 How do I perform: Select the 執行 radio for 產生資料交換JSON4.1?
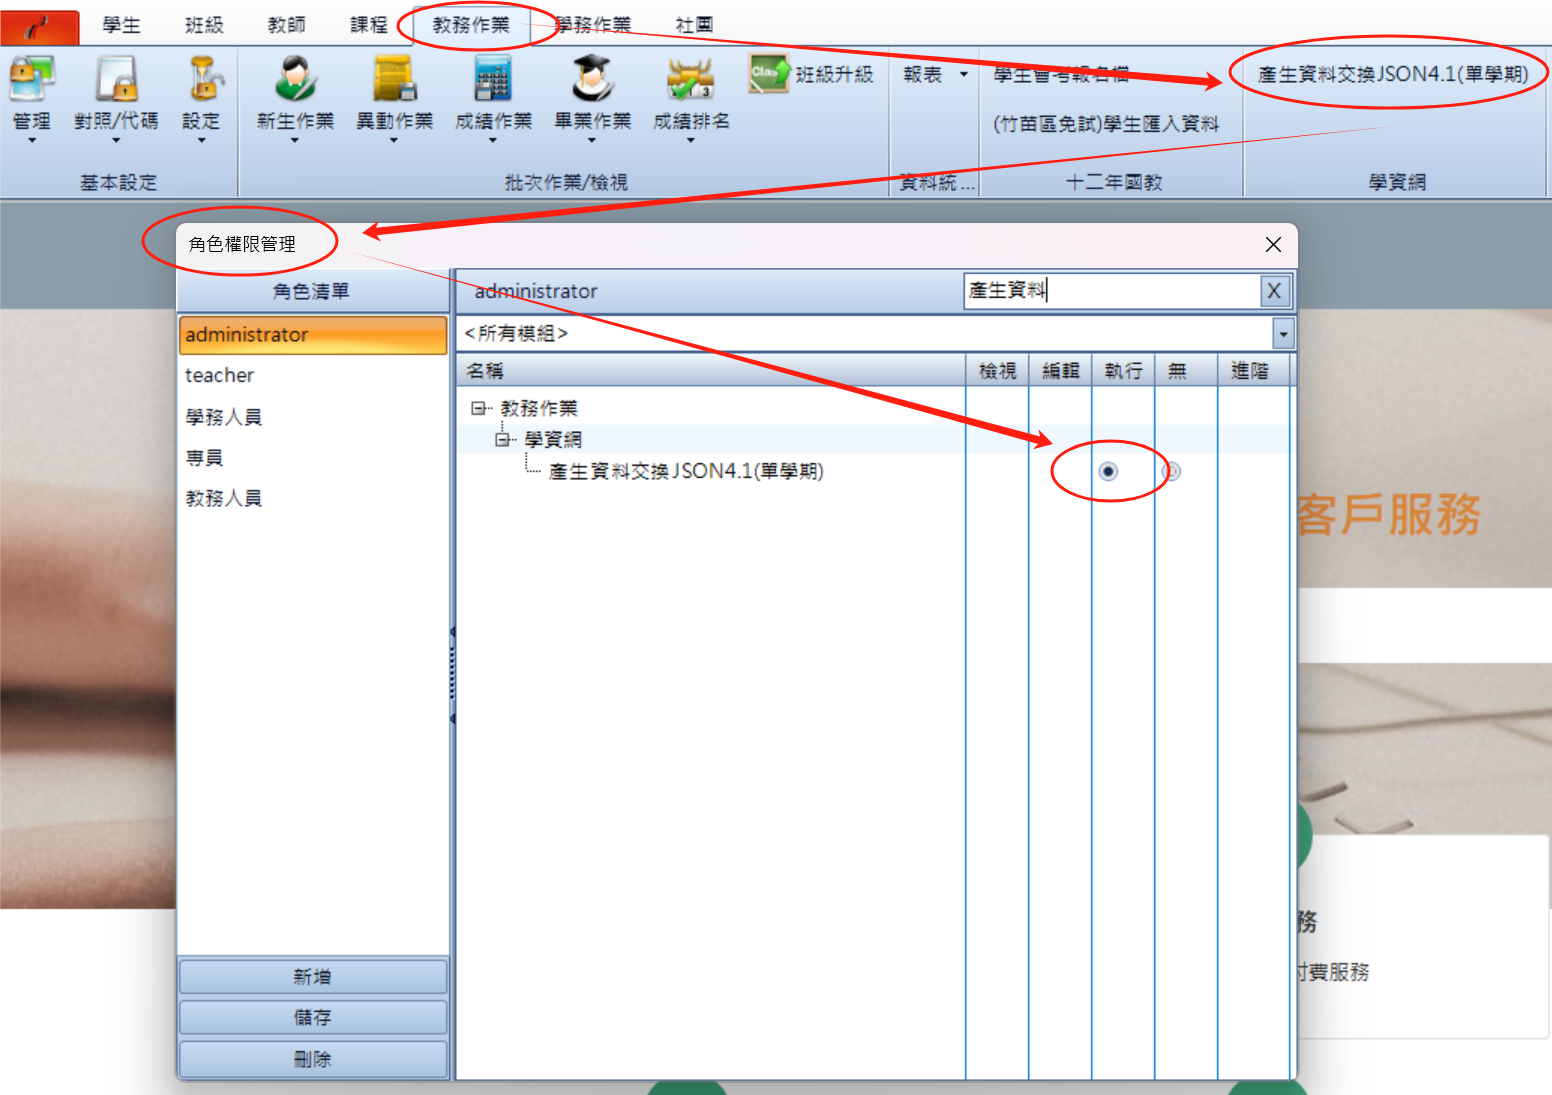click(1108, 471)
